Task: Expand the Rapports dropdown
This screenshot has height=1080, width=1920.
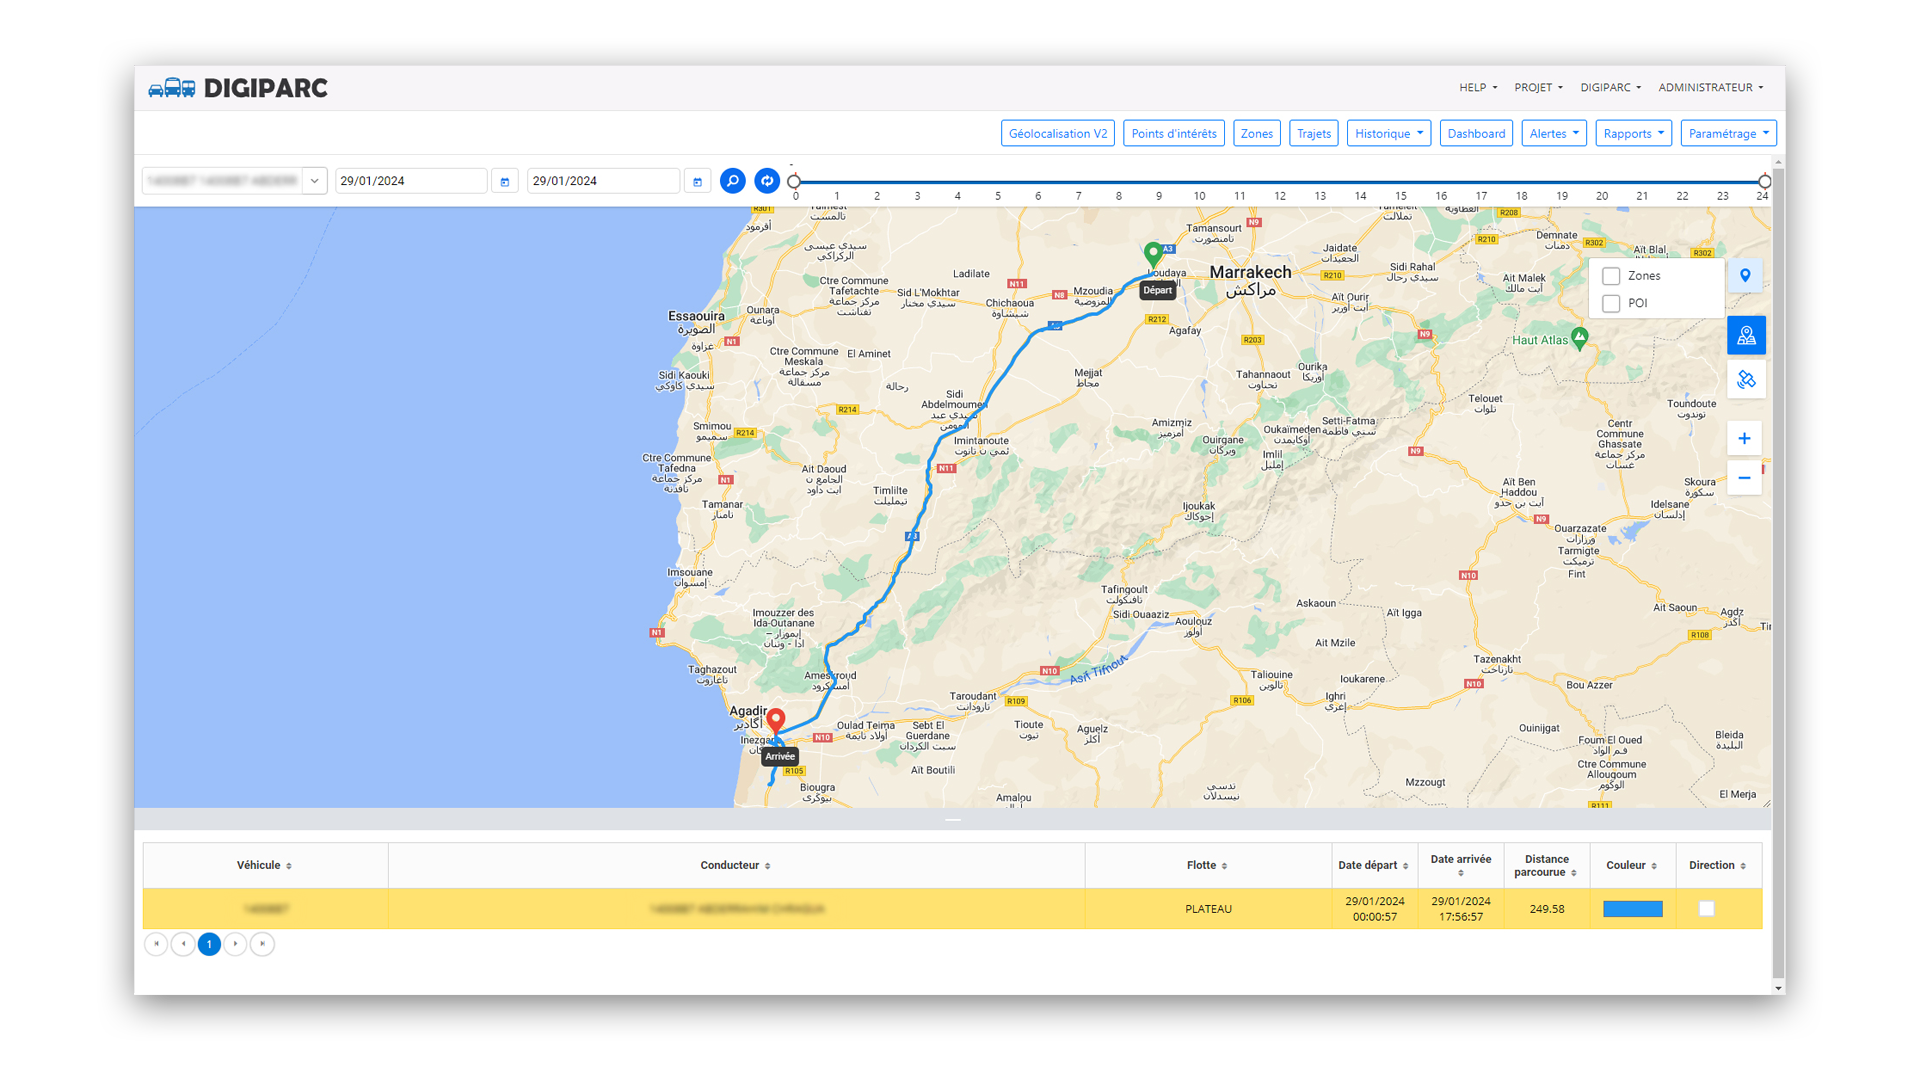Action: click(x=1634, y=133)
